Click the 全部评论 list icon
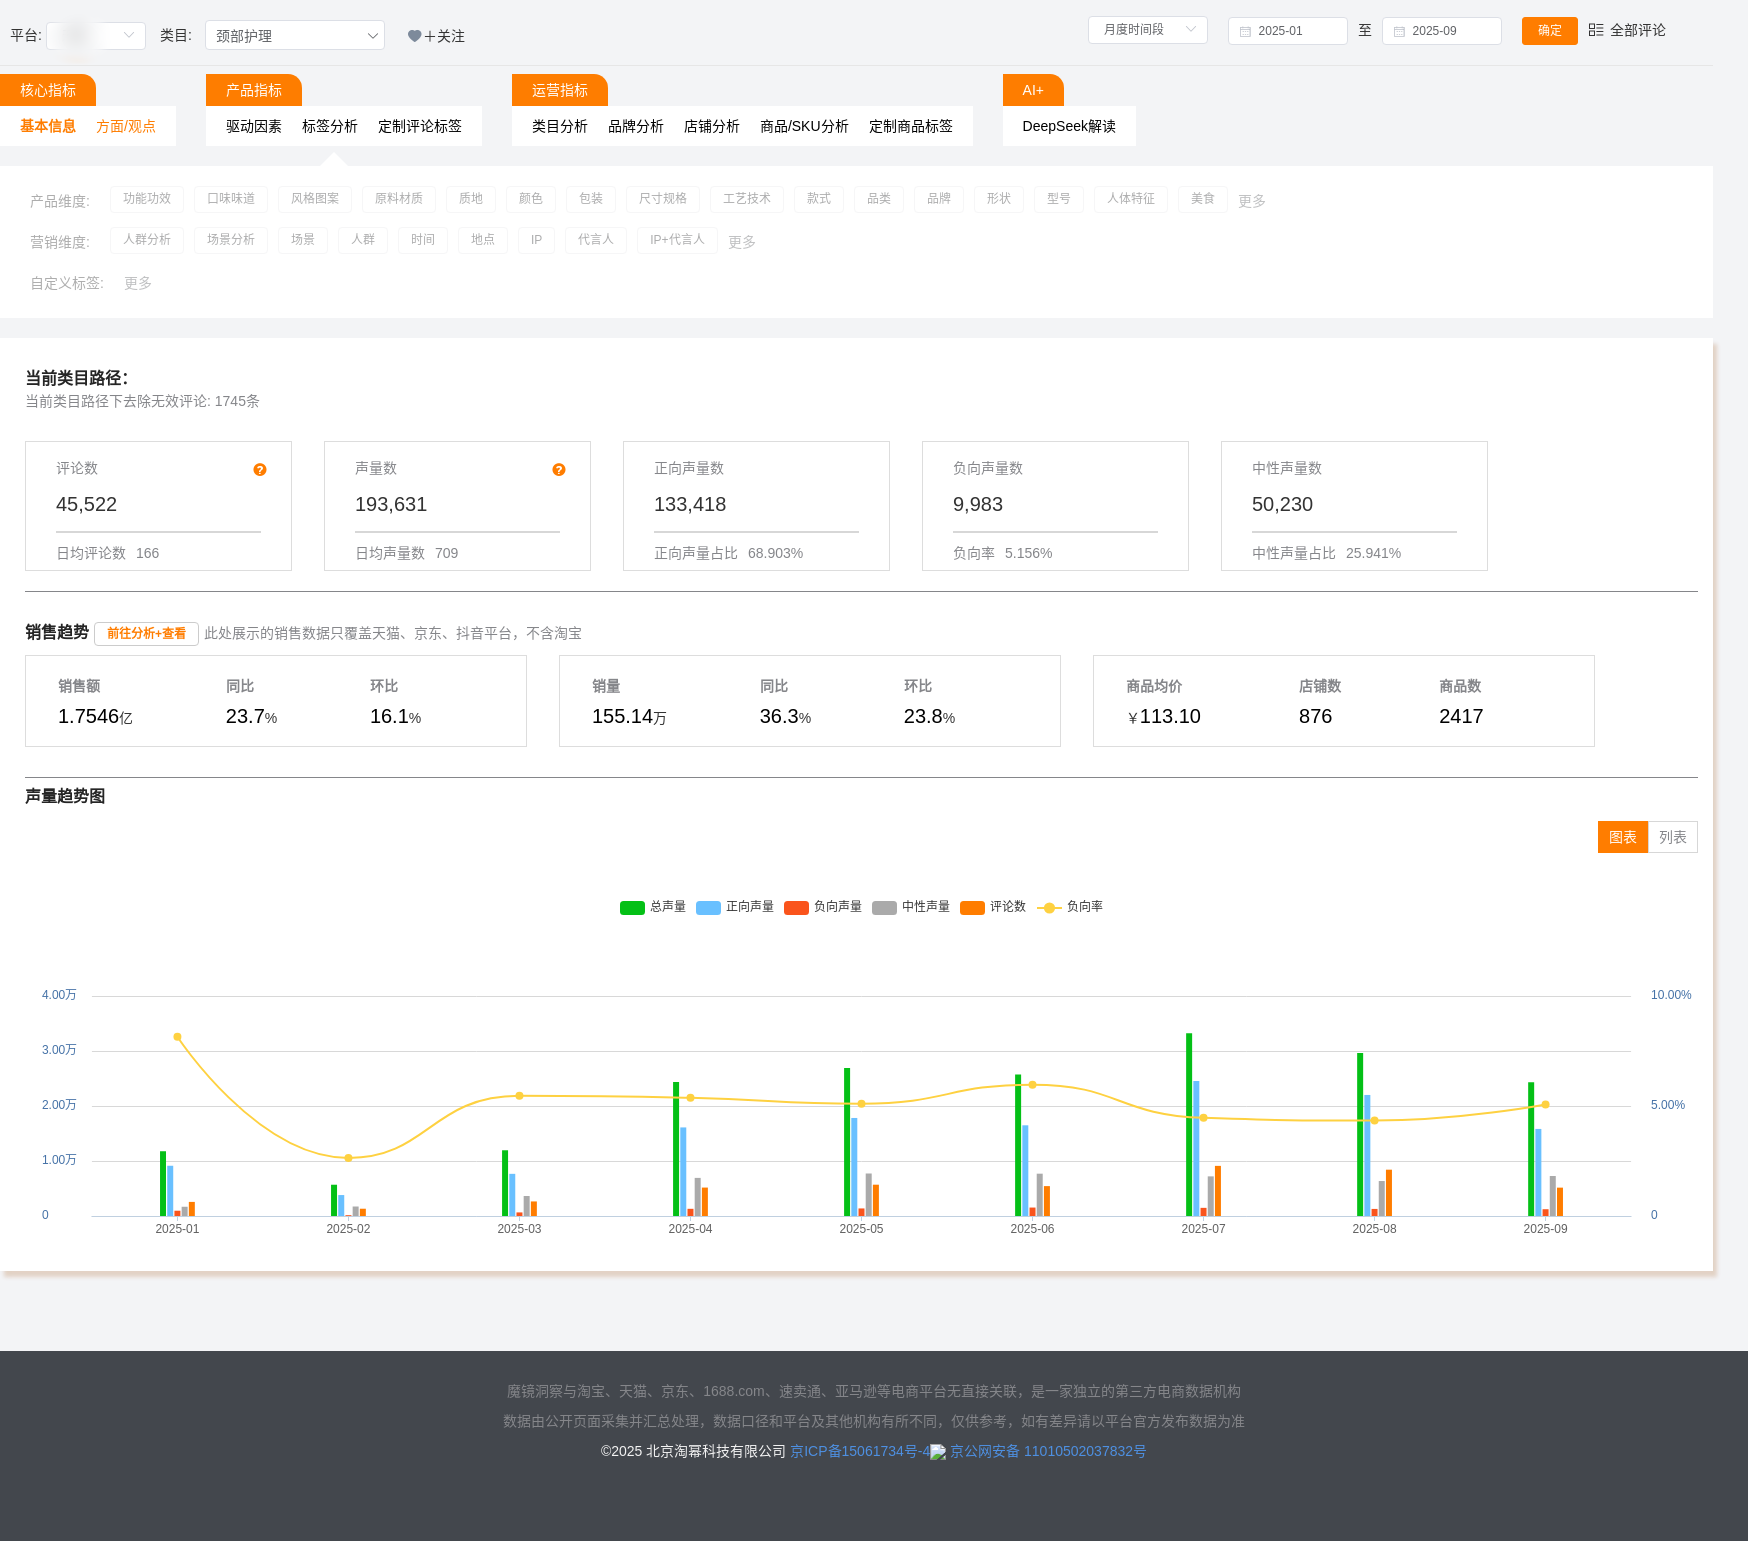The height and width of the screenshot is (1541, 1748). 1596,30
